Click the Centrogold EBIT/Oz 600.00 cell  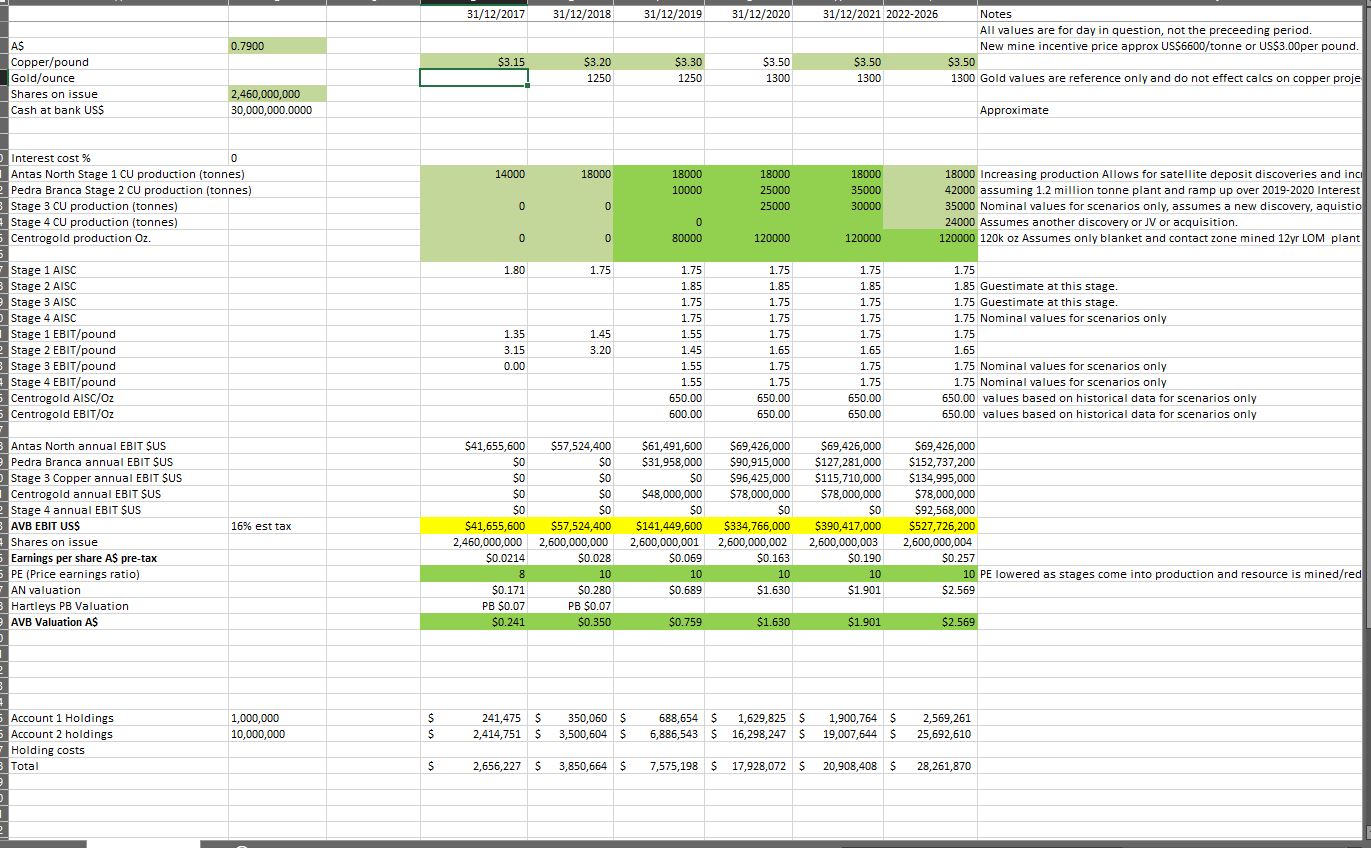[661, 414]
